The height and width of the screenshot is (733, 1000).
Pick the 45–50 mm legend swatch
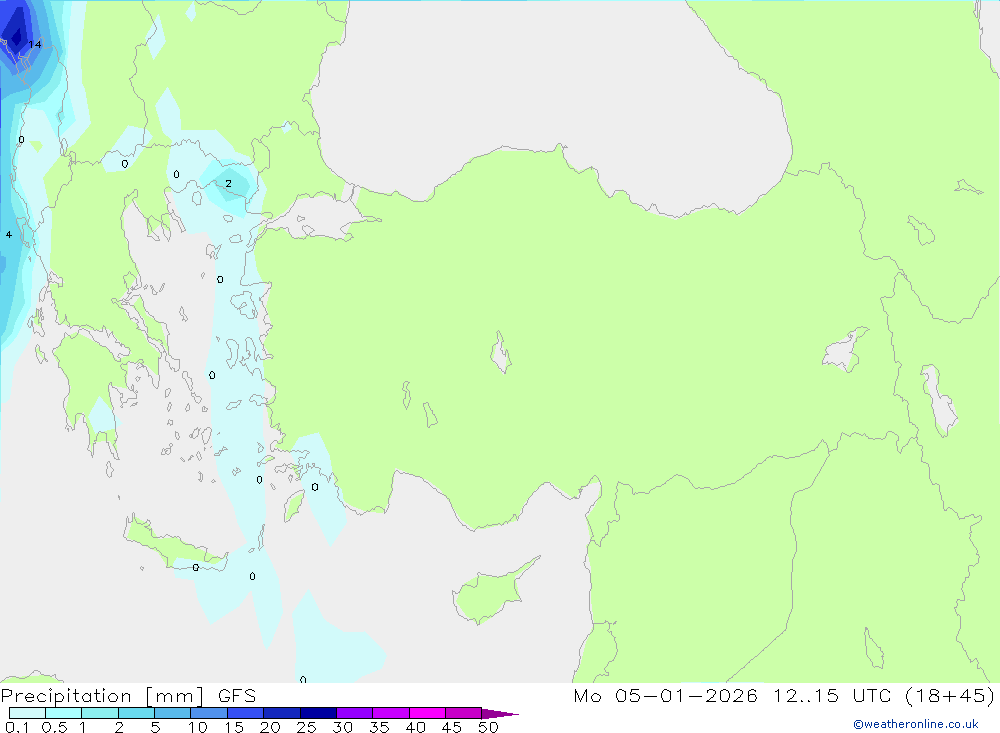pos(464,713)
